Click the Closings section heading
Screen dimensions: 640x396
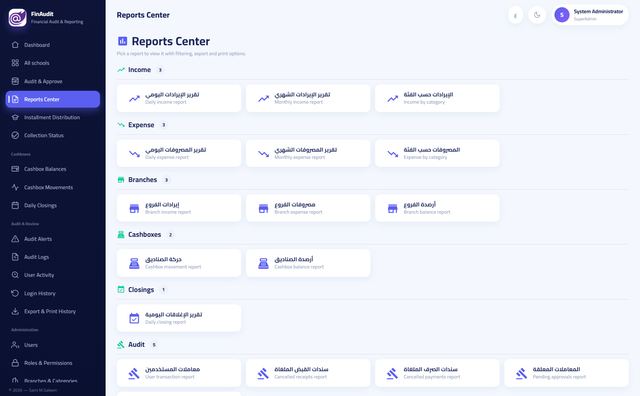(x=141, y=290)
